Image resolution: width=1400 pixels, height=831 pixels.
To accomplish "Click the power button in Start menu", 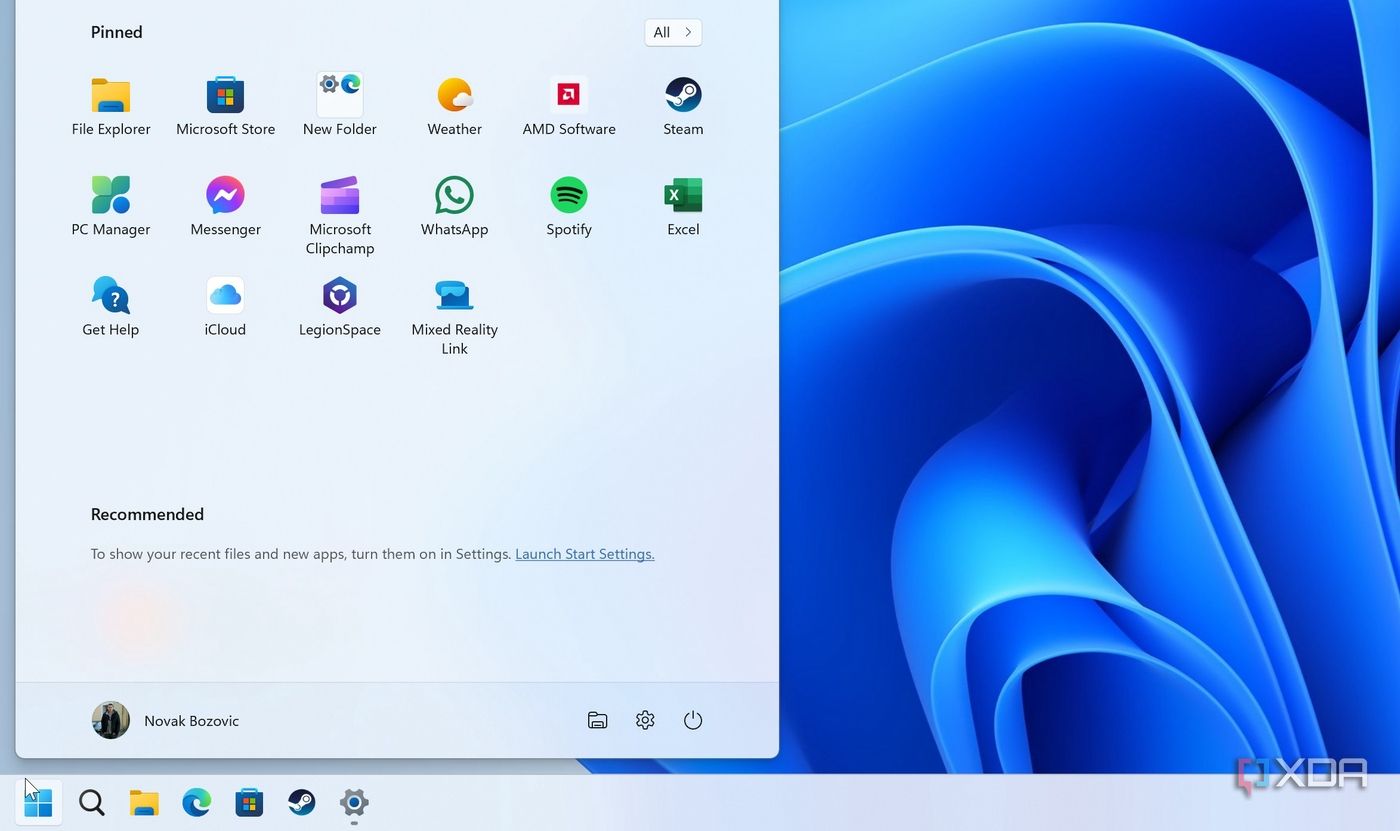I will pos(693,720).
